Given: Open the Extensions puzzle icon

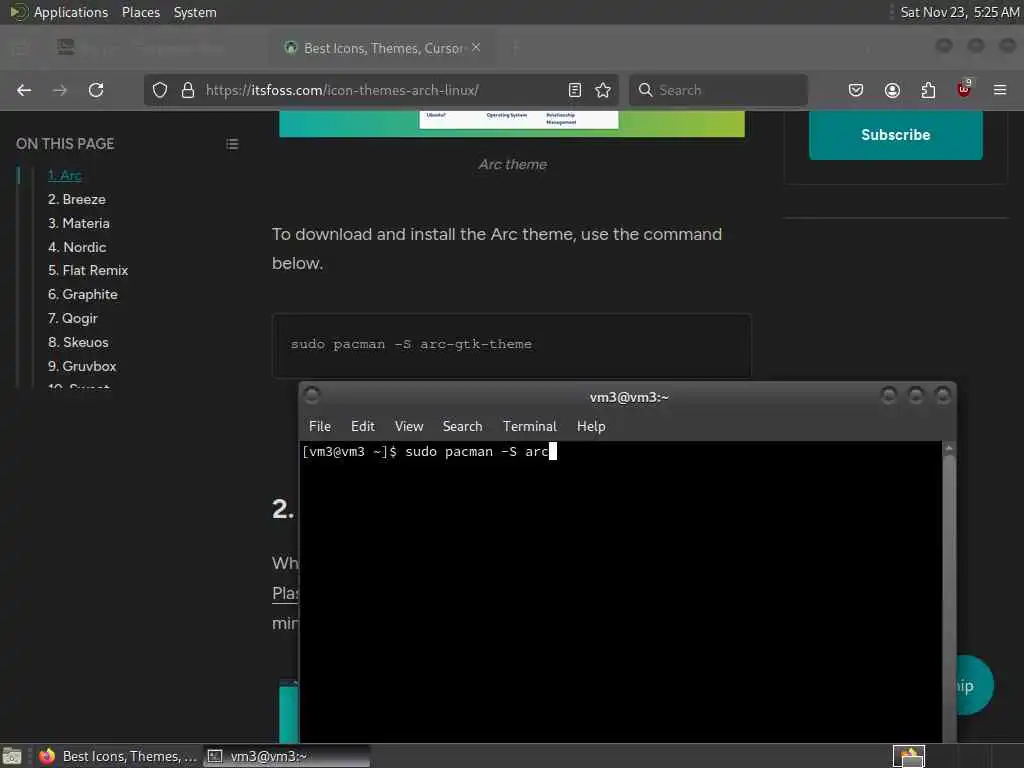Looking at the screenshot, I should click(x=928, y=90).
